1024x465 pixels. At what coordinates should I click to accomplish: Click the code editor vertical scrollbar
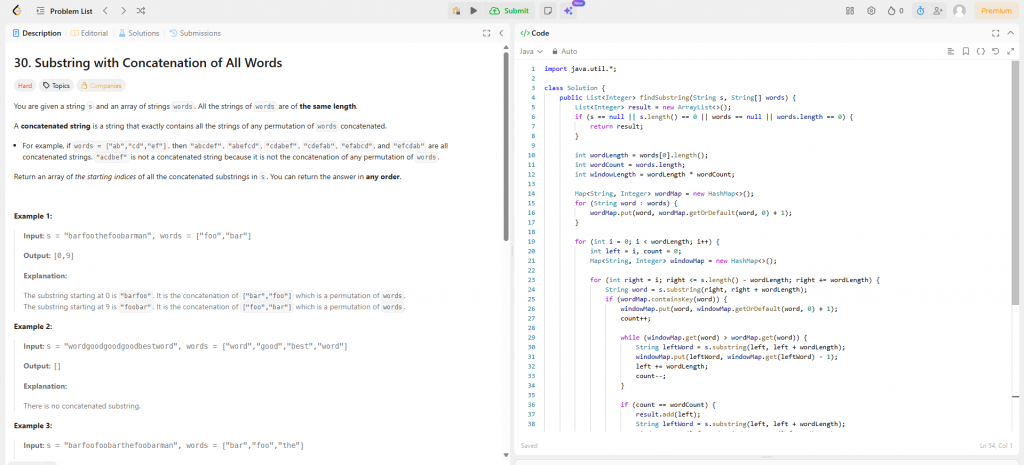[1015, 183]
